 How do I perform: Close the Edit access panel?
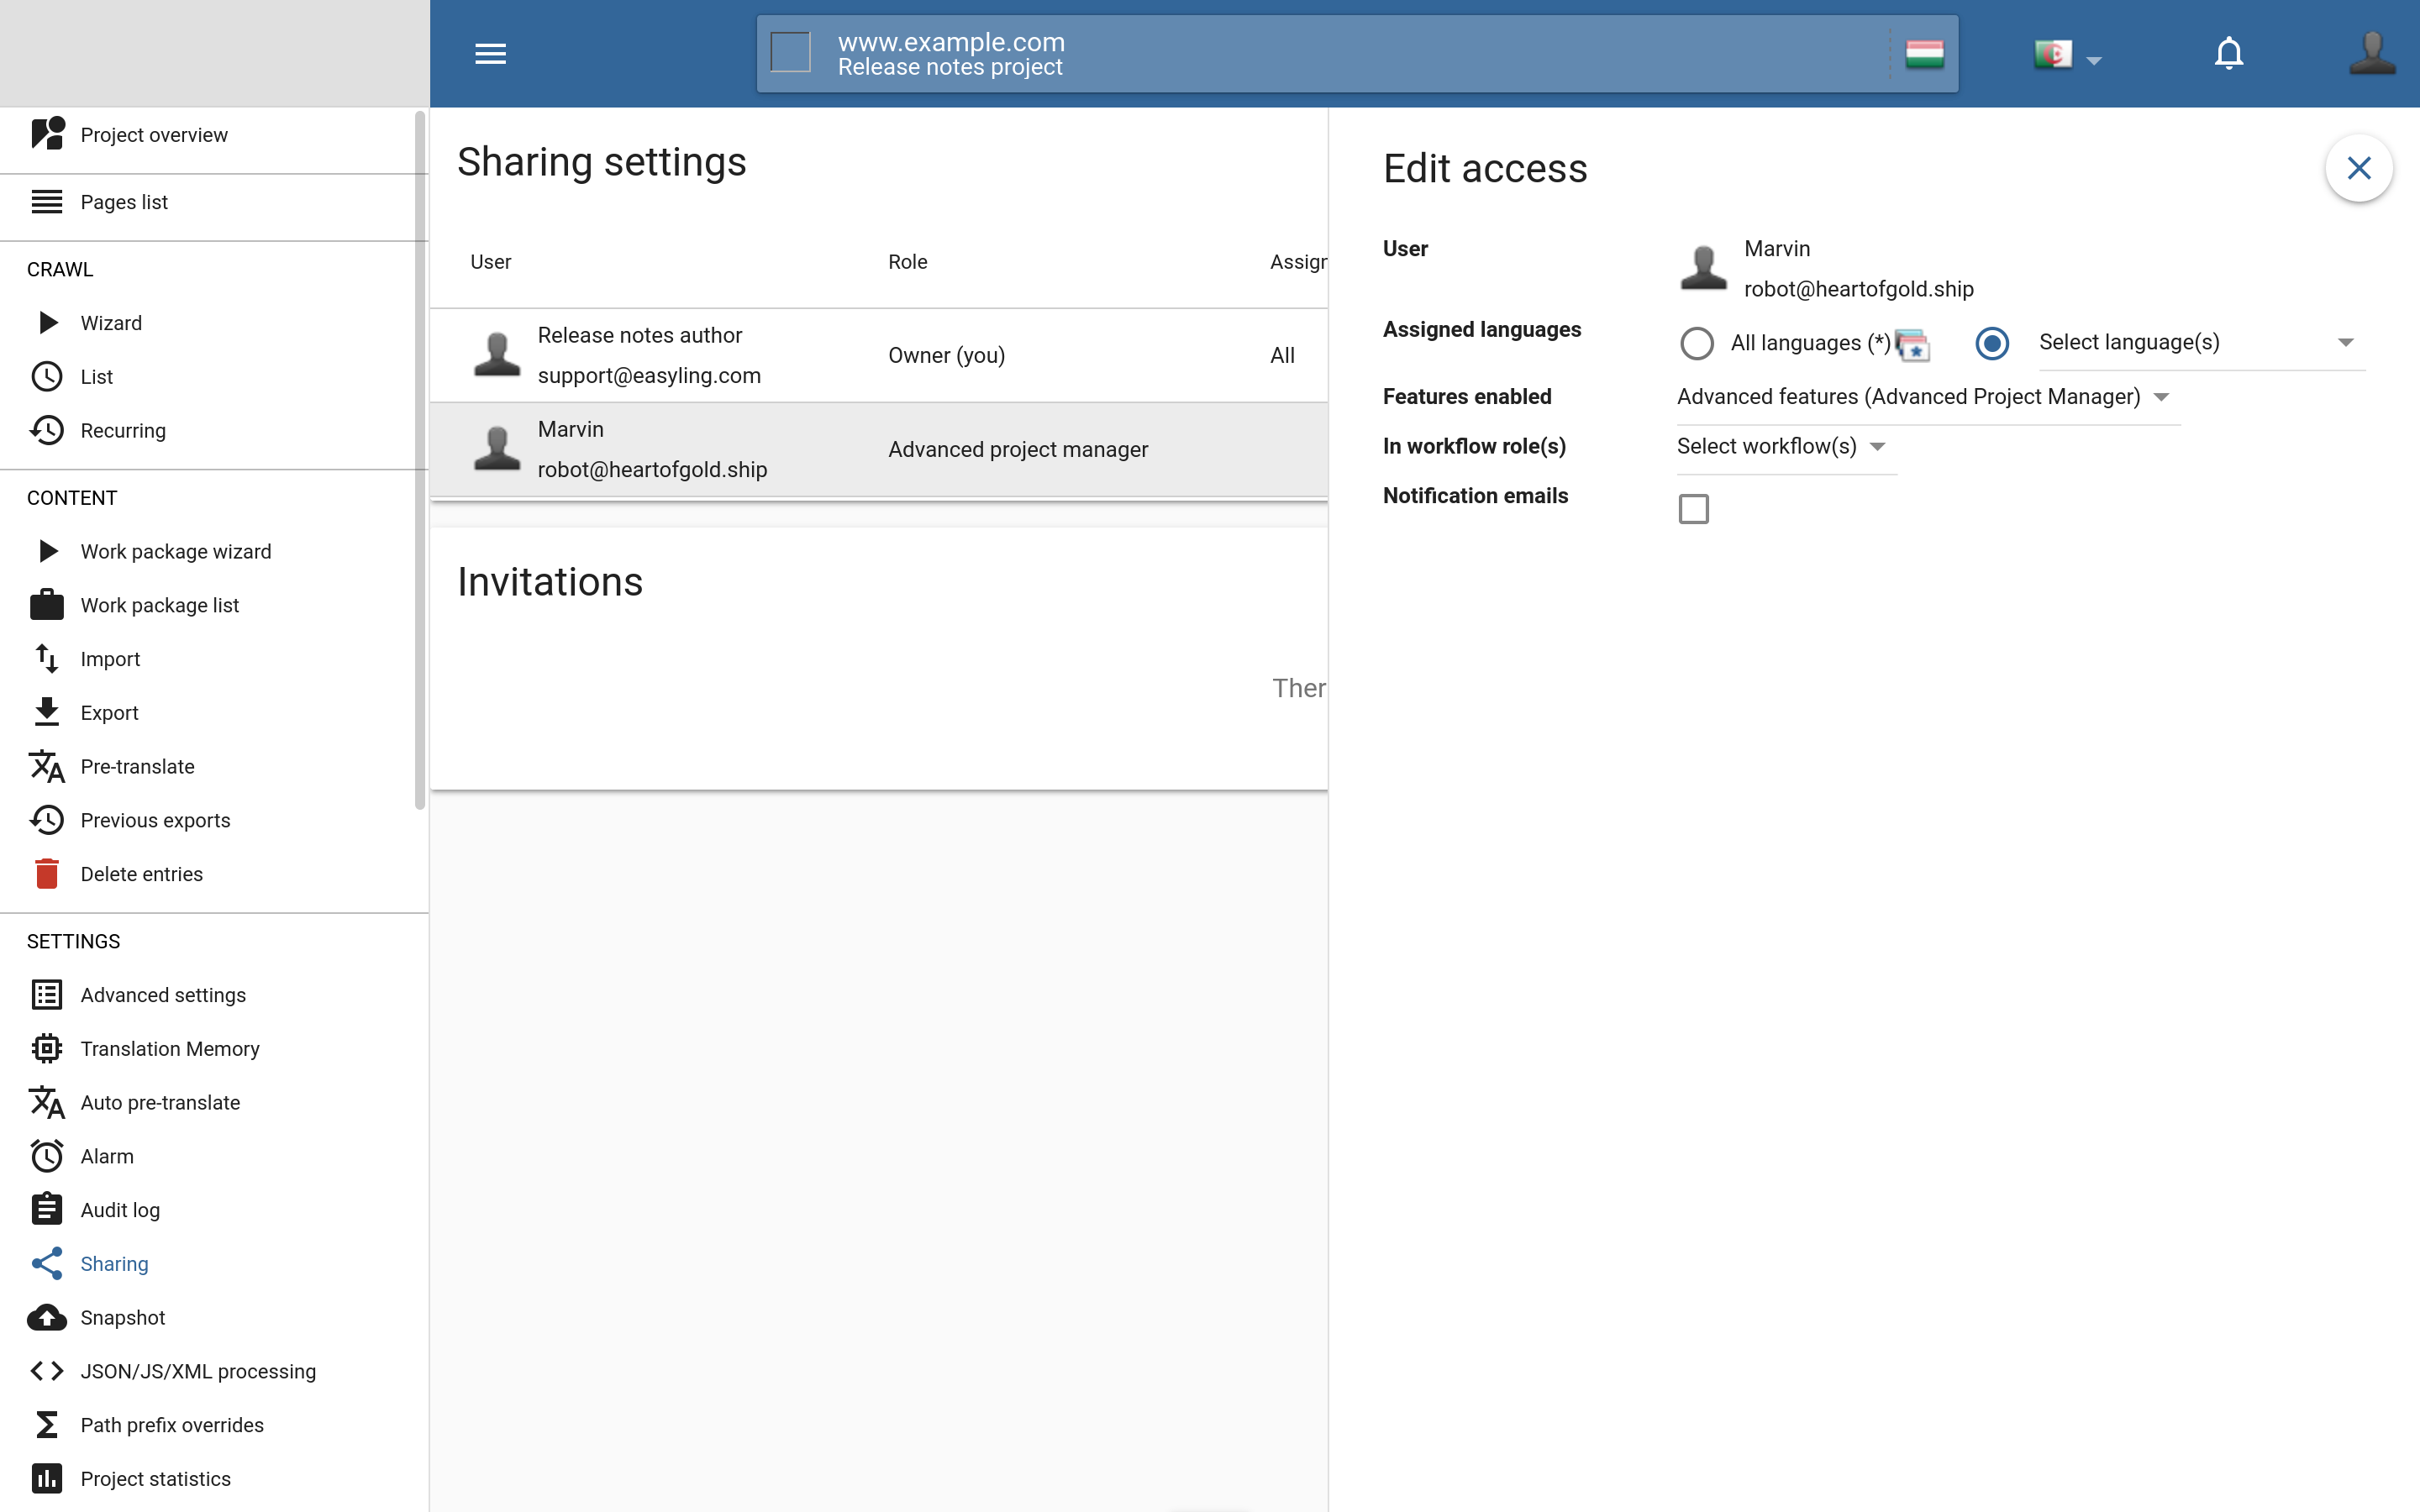(2359, 168)
